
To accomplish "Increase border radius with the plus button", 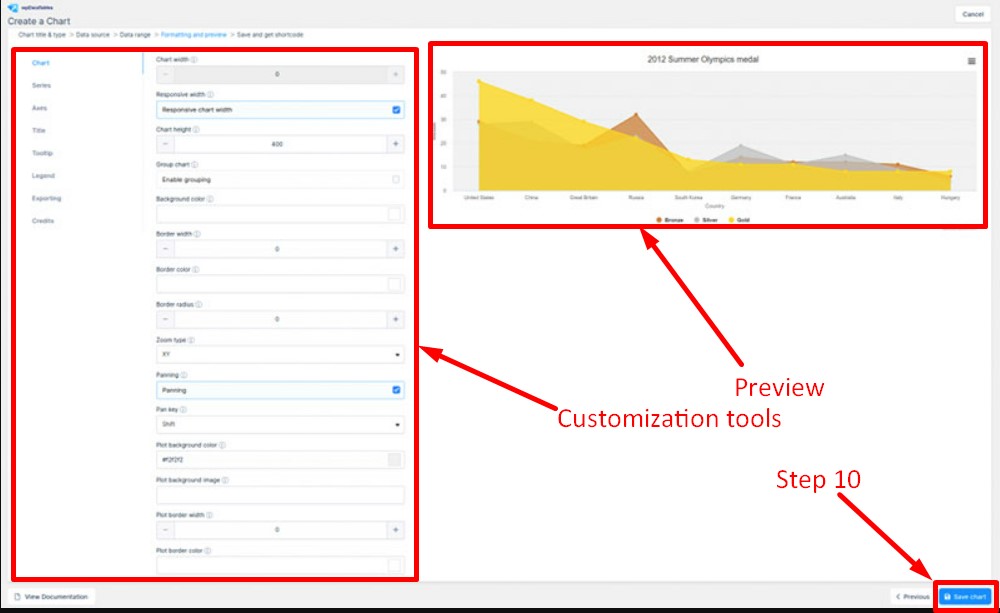I will coord(395,319).
